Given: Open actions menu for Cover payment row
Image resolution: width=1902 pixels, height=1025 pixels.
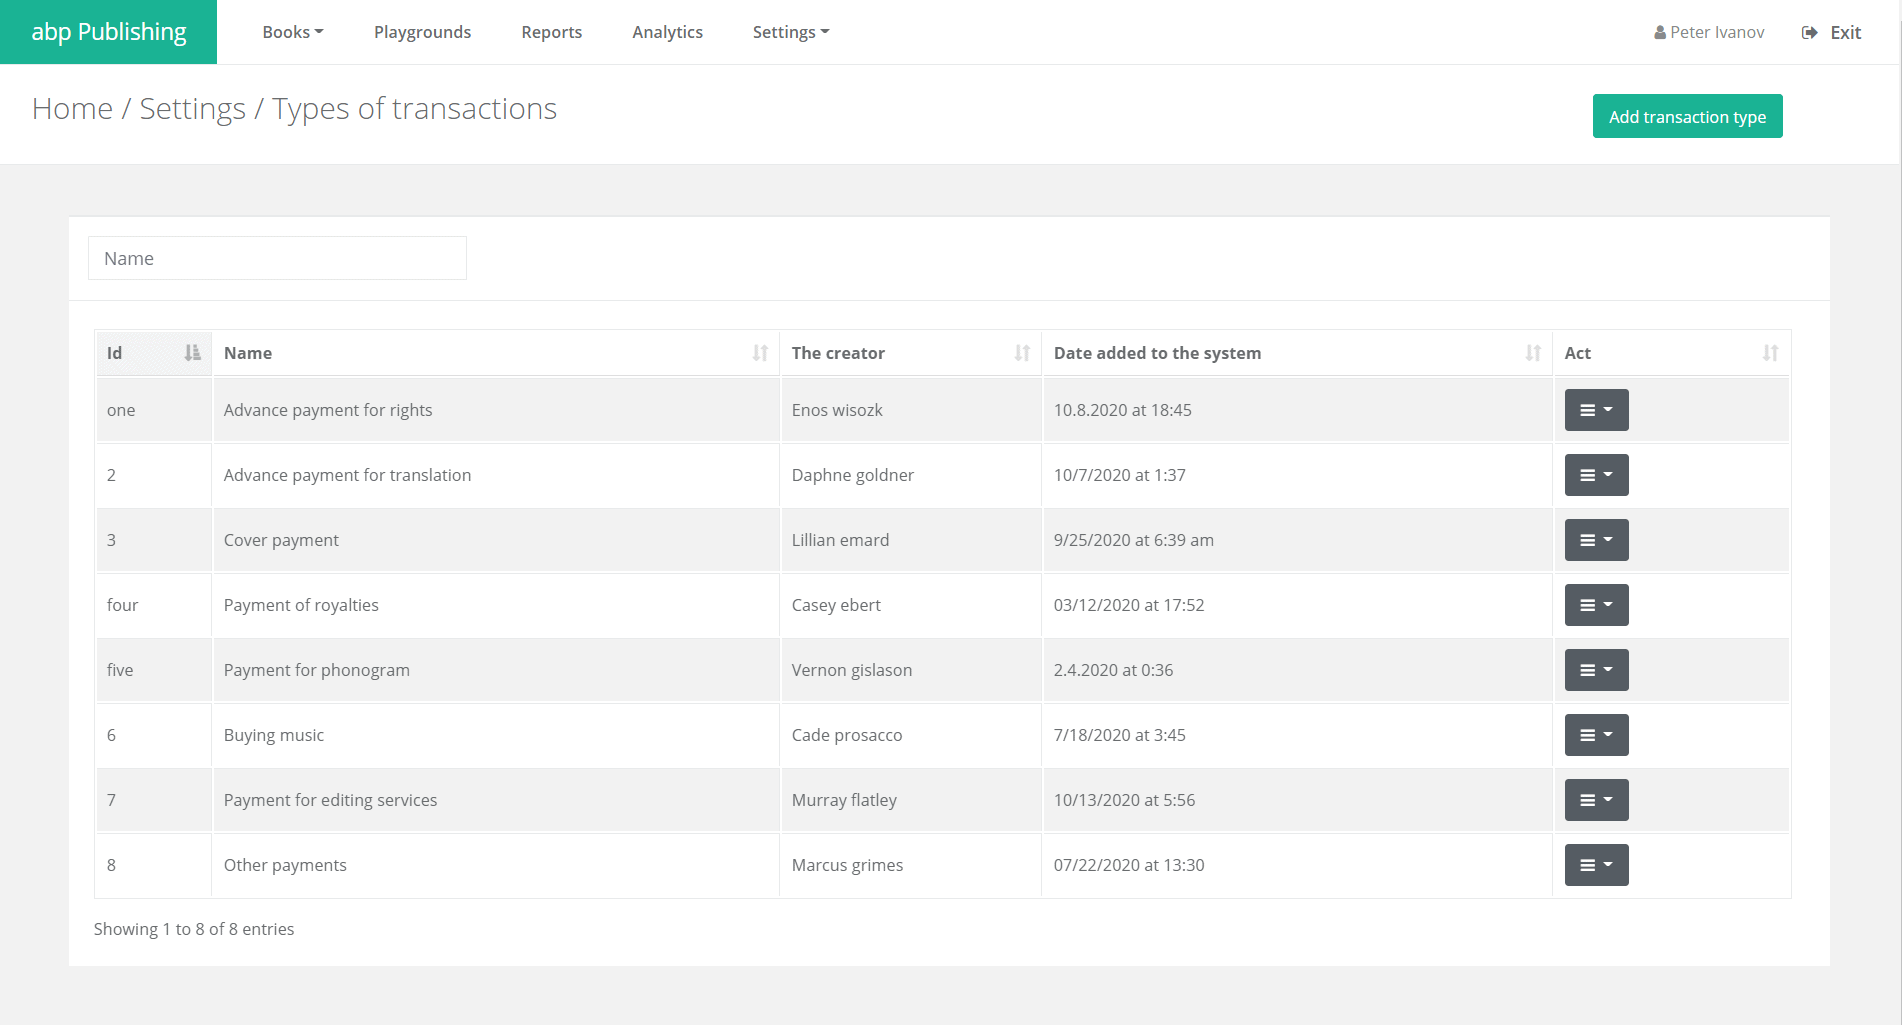Looking at the screenshot, I should [x=1596, y=540].
